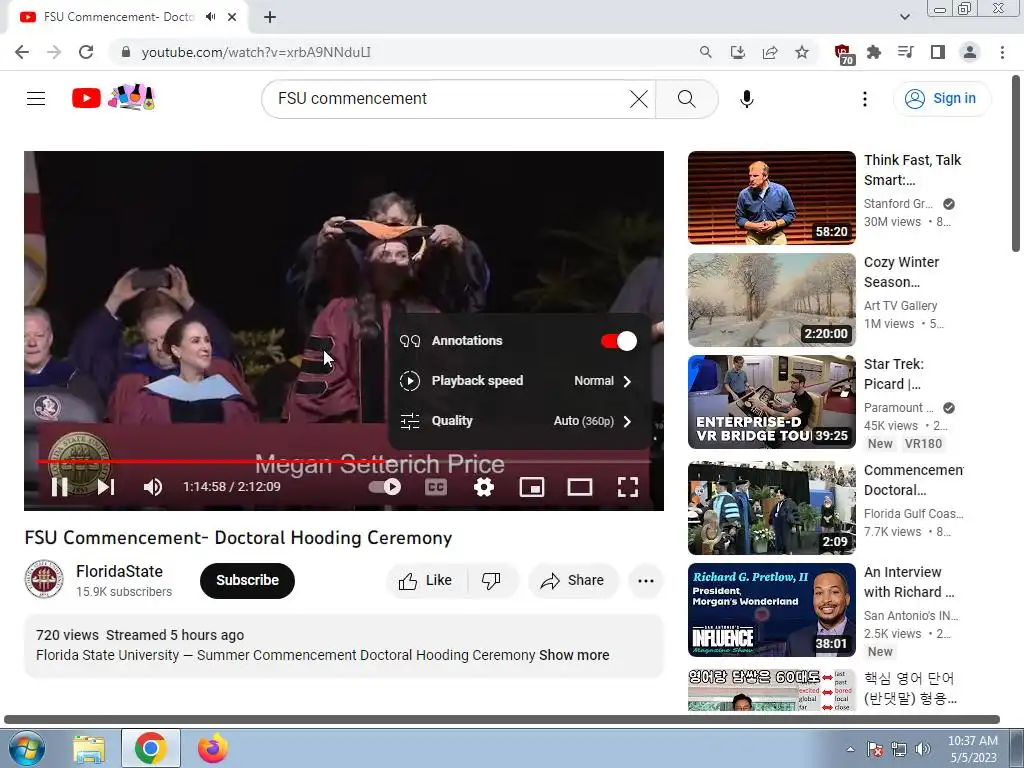Image resolution: width=1024 pixels, height=768 pixels.
Task: Skip to the next video
Action: [106, 487]
